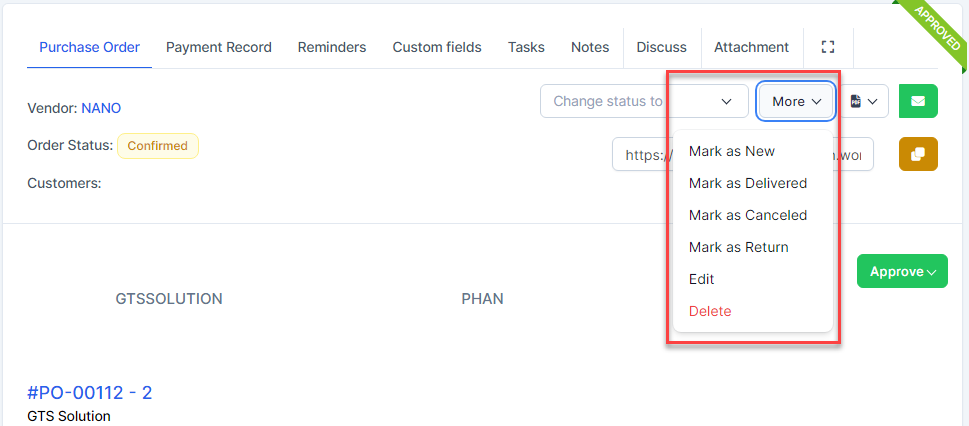Image resolution: width=969 pixels, height=426 pixels.
Task: Select Mark as Canceled menu option
Action: coord(747,215)
